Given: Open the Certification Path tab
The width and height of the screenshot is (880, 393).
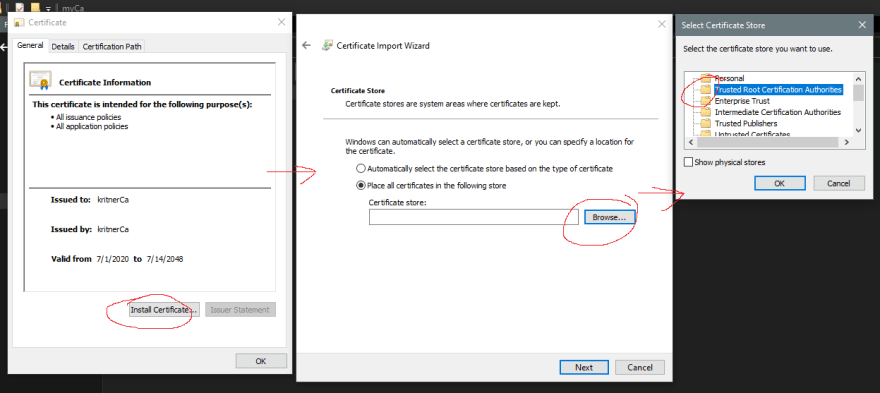Looking at the screenshot, I should pos(112,47).
